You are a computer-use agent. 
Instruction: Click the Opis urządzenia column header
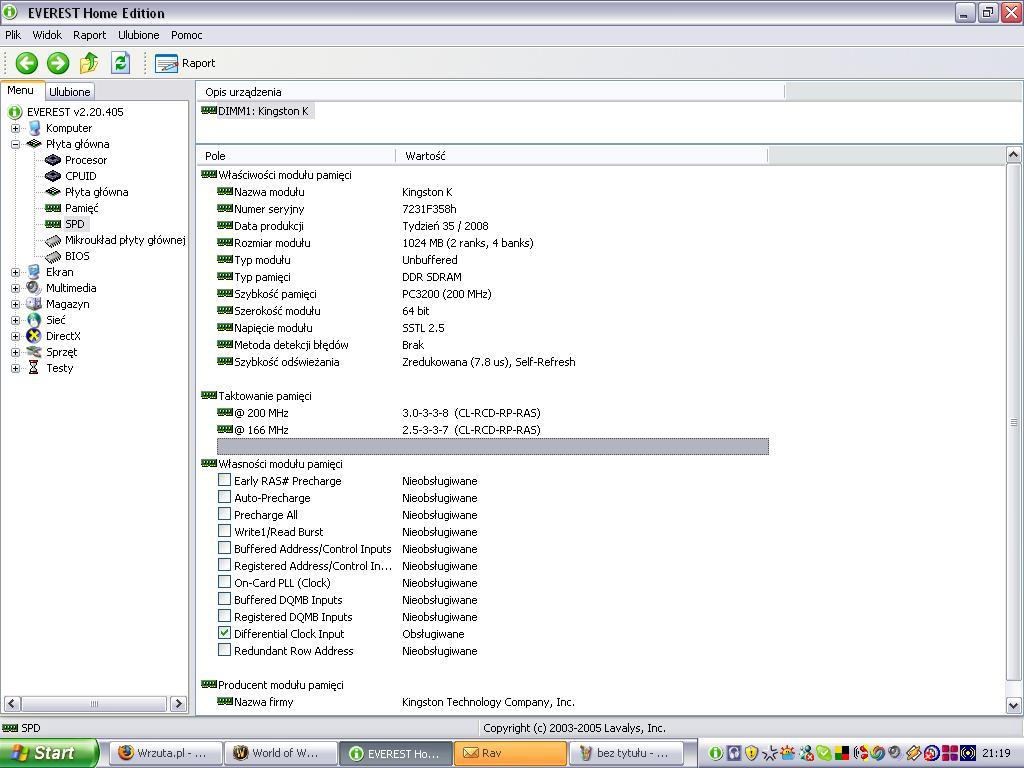coord(490,92)
